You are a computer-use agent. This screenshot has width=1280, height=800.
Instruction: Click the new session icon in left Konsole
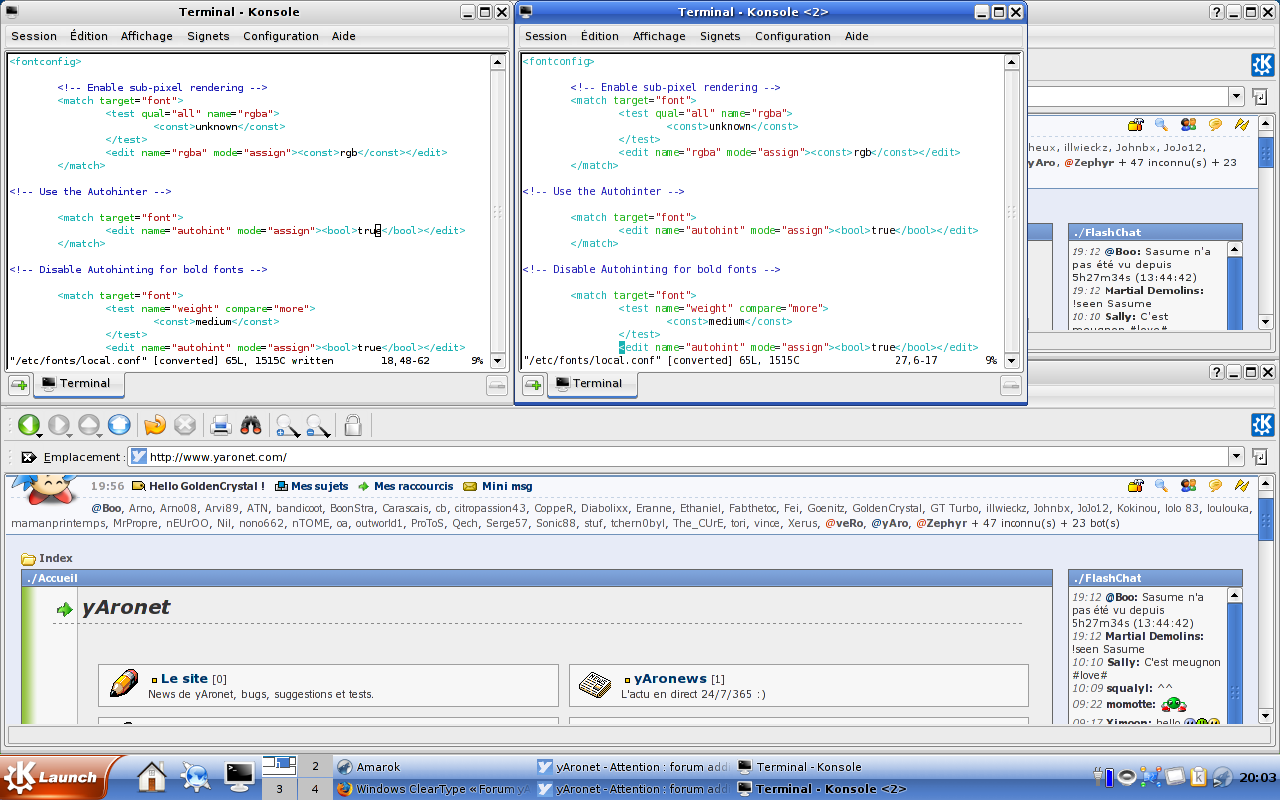coord(19,384)
